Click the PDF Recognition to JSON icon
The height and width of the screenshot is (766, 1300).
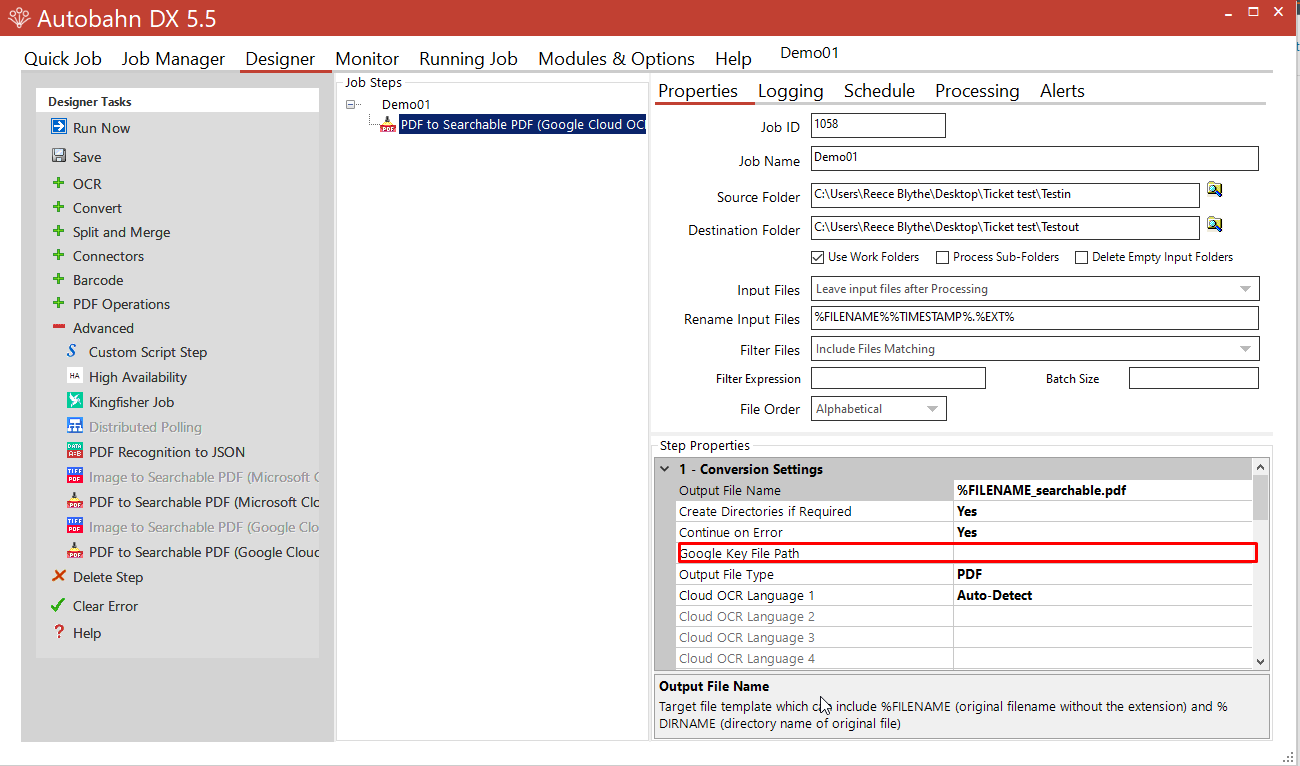pos(74,452)
